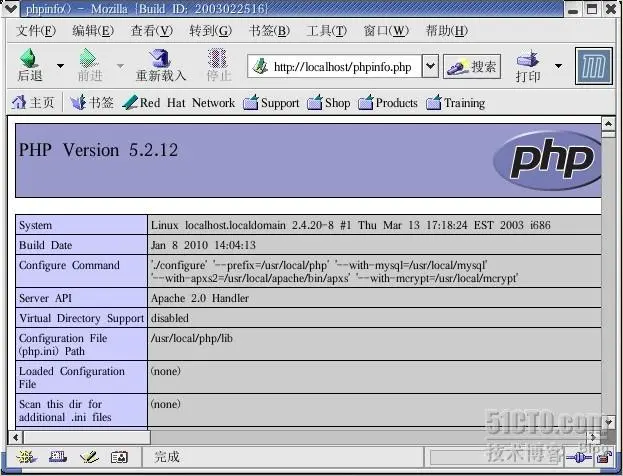Open the Support bookmark folder

[271, 103]
